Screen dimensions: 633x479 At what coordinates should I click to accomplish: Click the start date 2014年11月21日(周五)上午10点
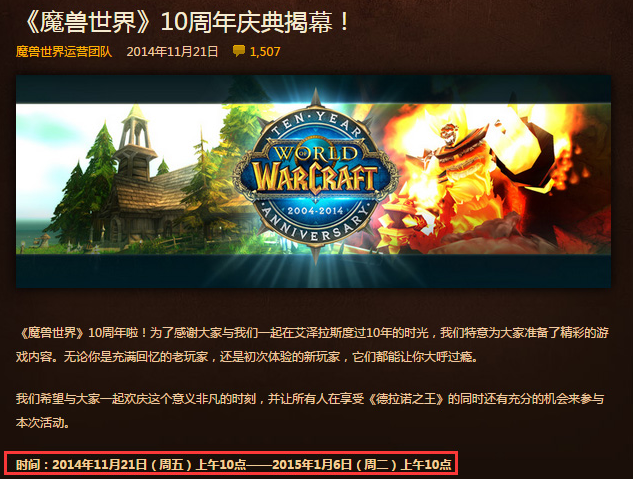149,464
